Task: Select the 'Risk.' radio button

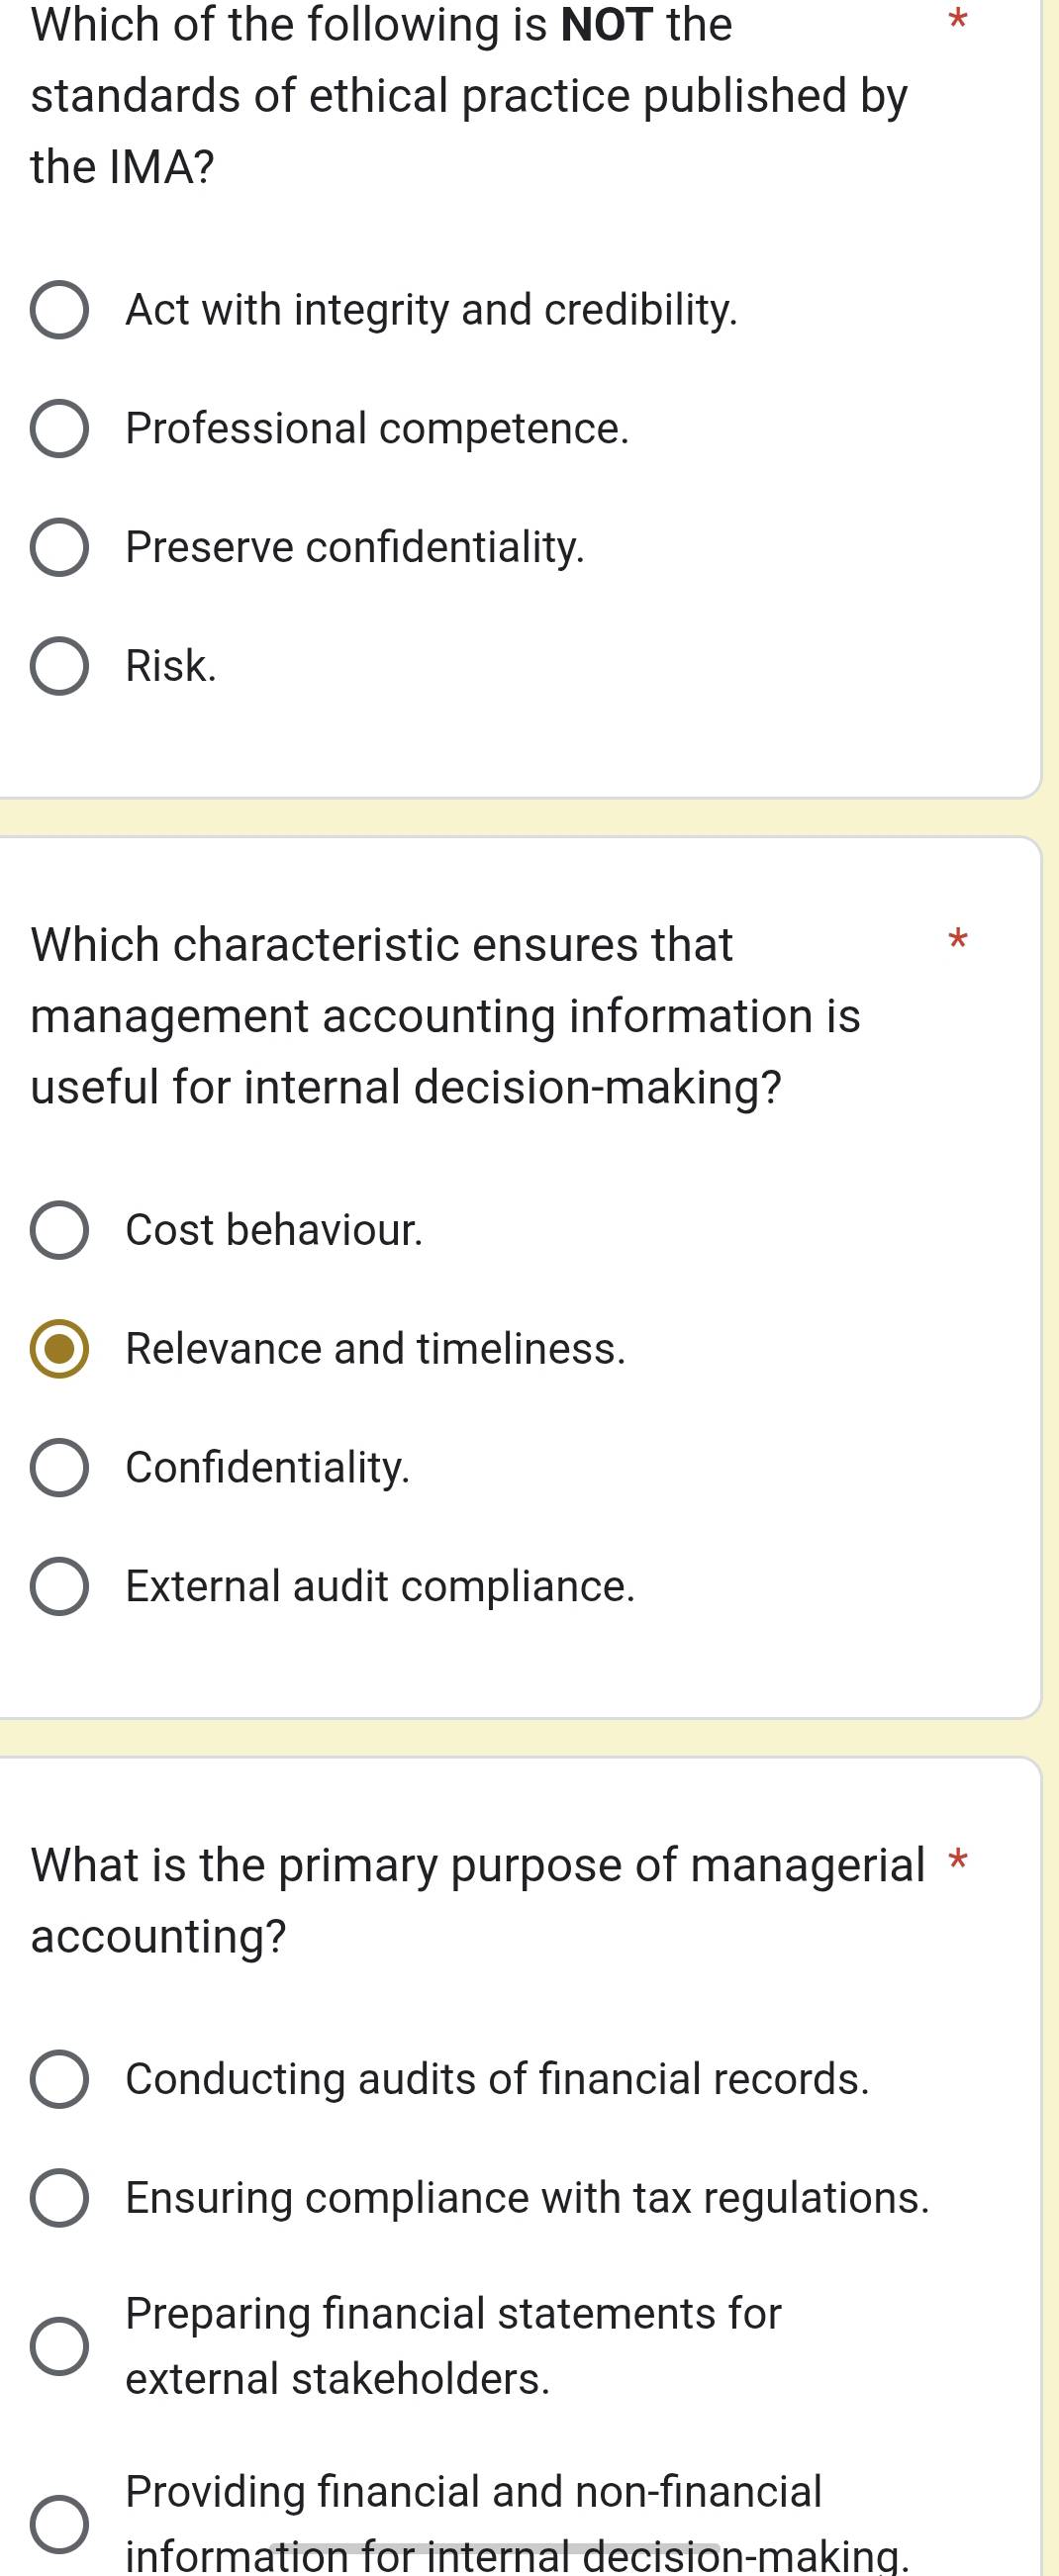Action: tap(59, 666)
